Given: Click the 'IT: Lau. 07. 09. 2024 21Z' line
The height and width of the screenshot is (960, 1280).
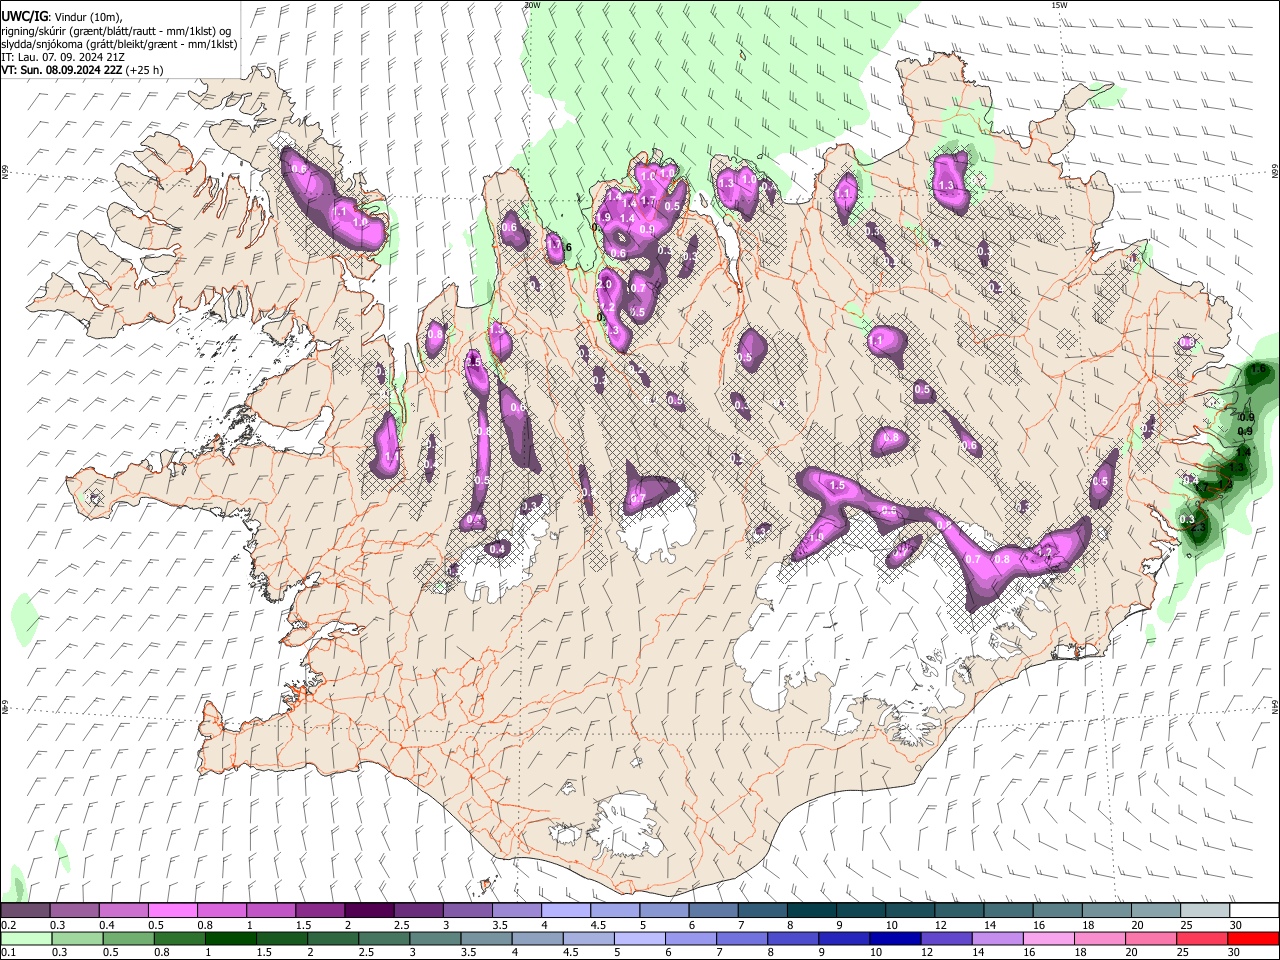Looking at the screenshot, I should coord(63,57).
